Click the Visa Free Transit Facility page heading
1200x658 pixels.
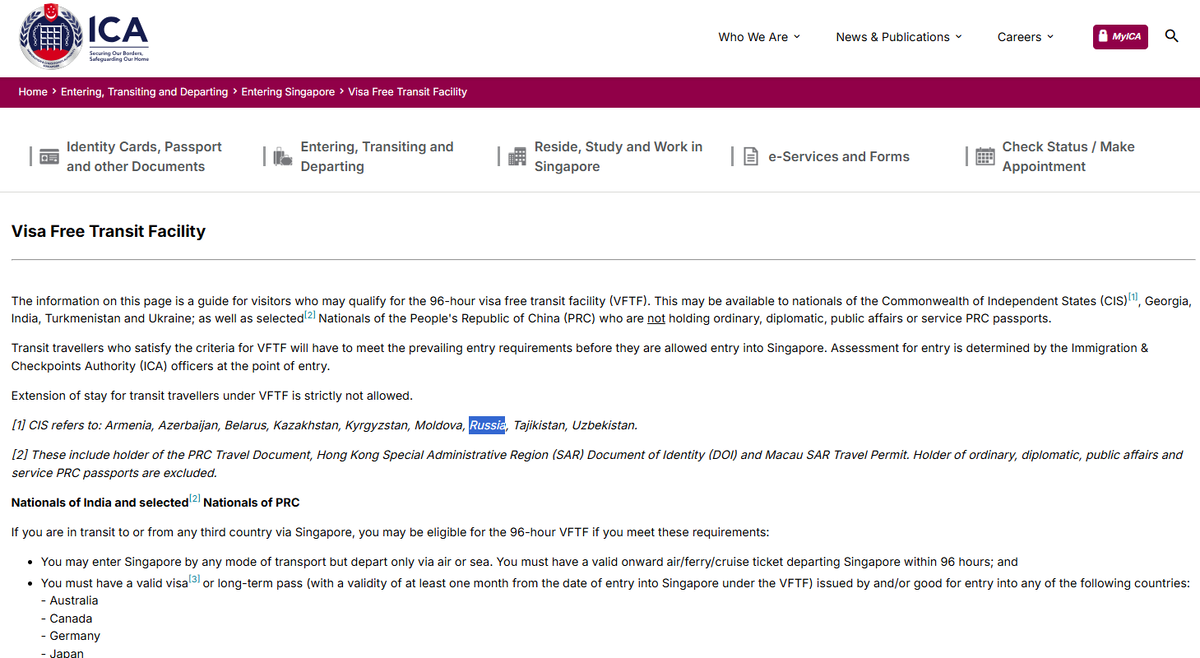[x=108, y=231]
